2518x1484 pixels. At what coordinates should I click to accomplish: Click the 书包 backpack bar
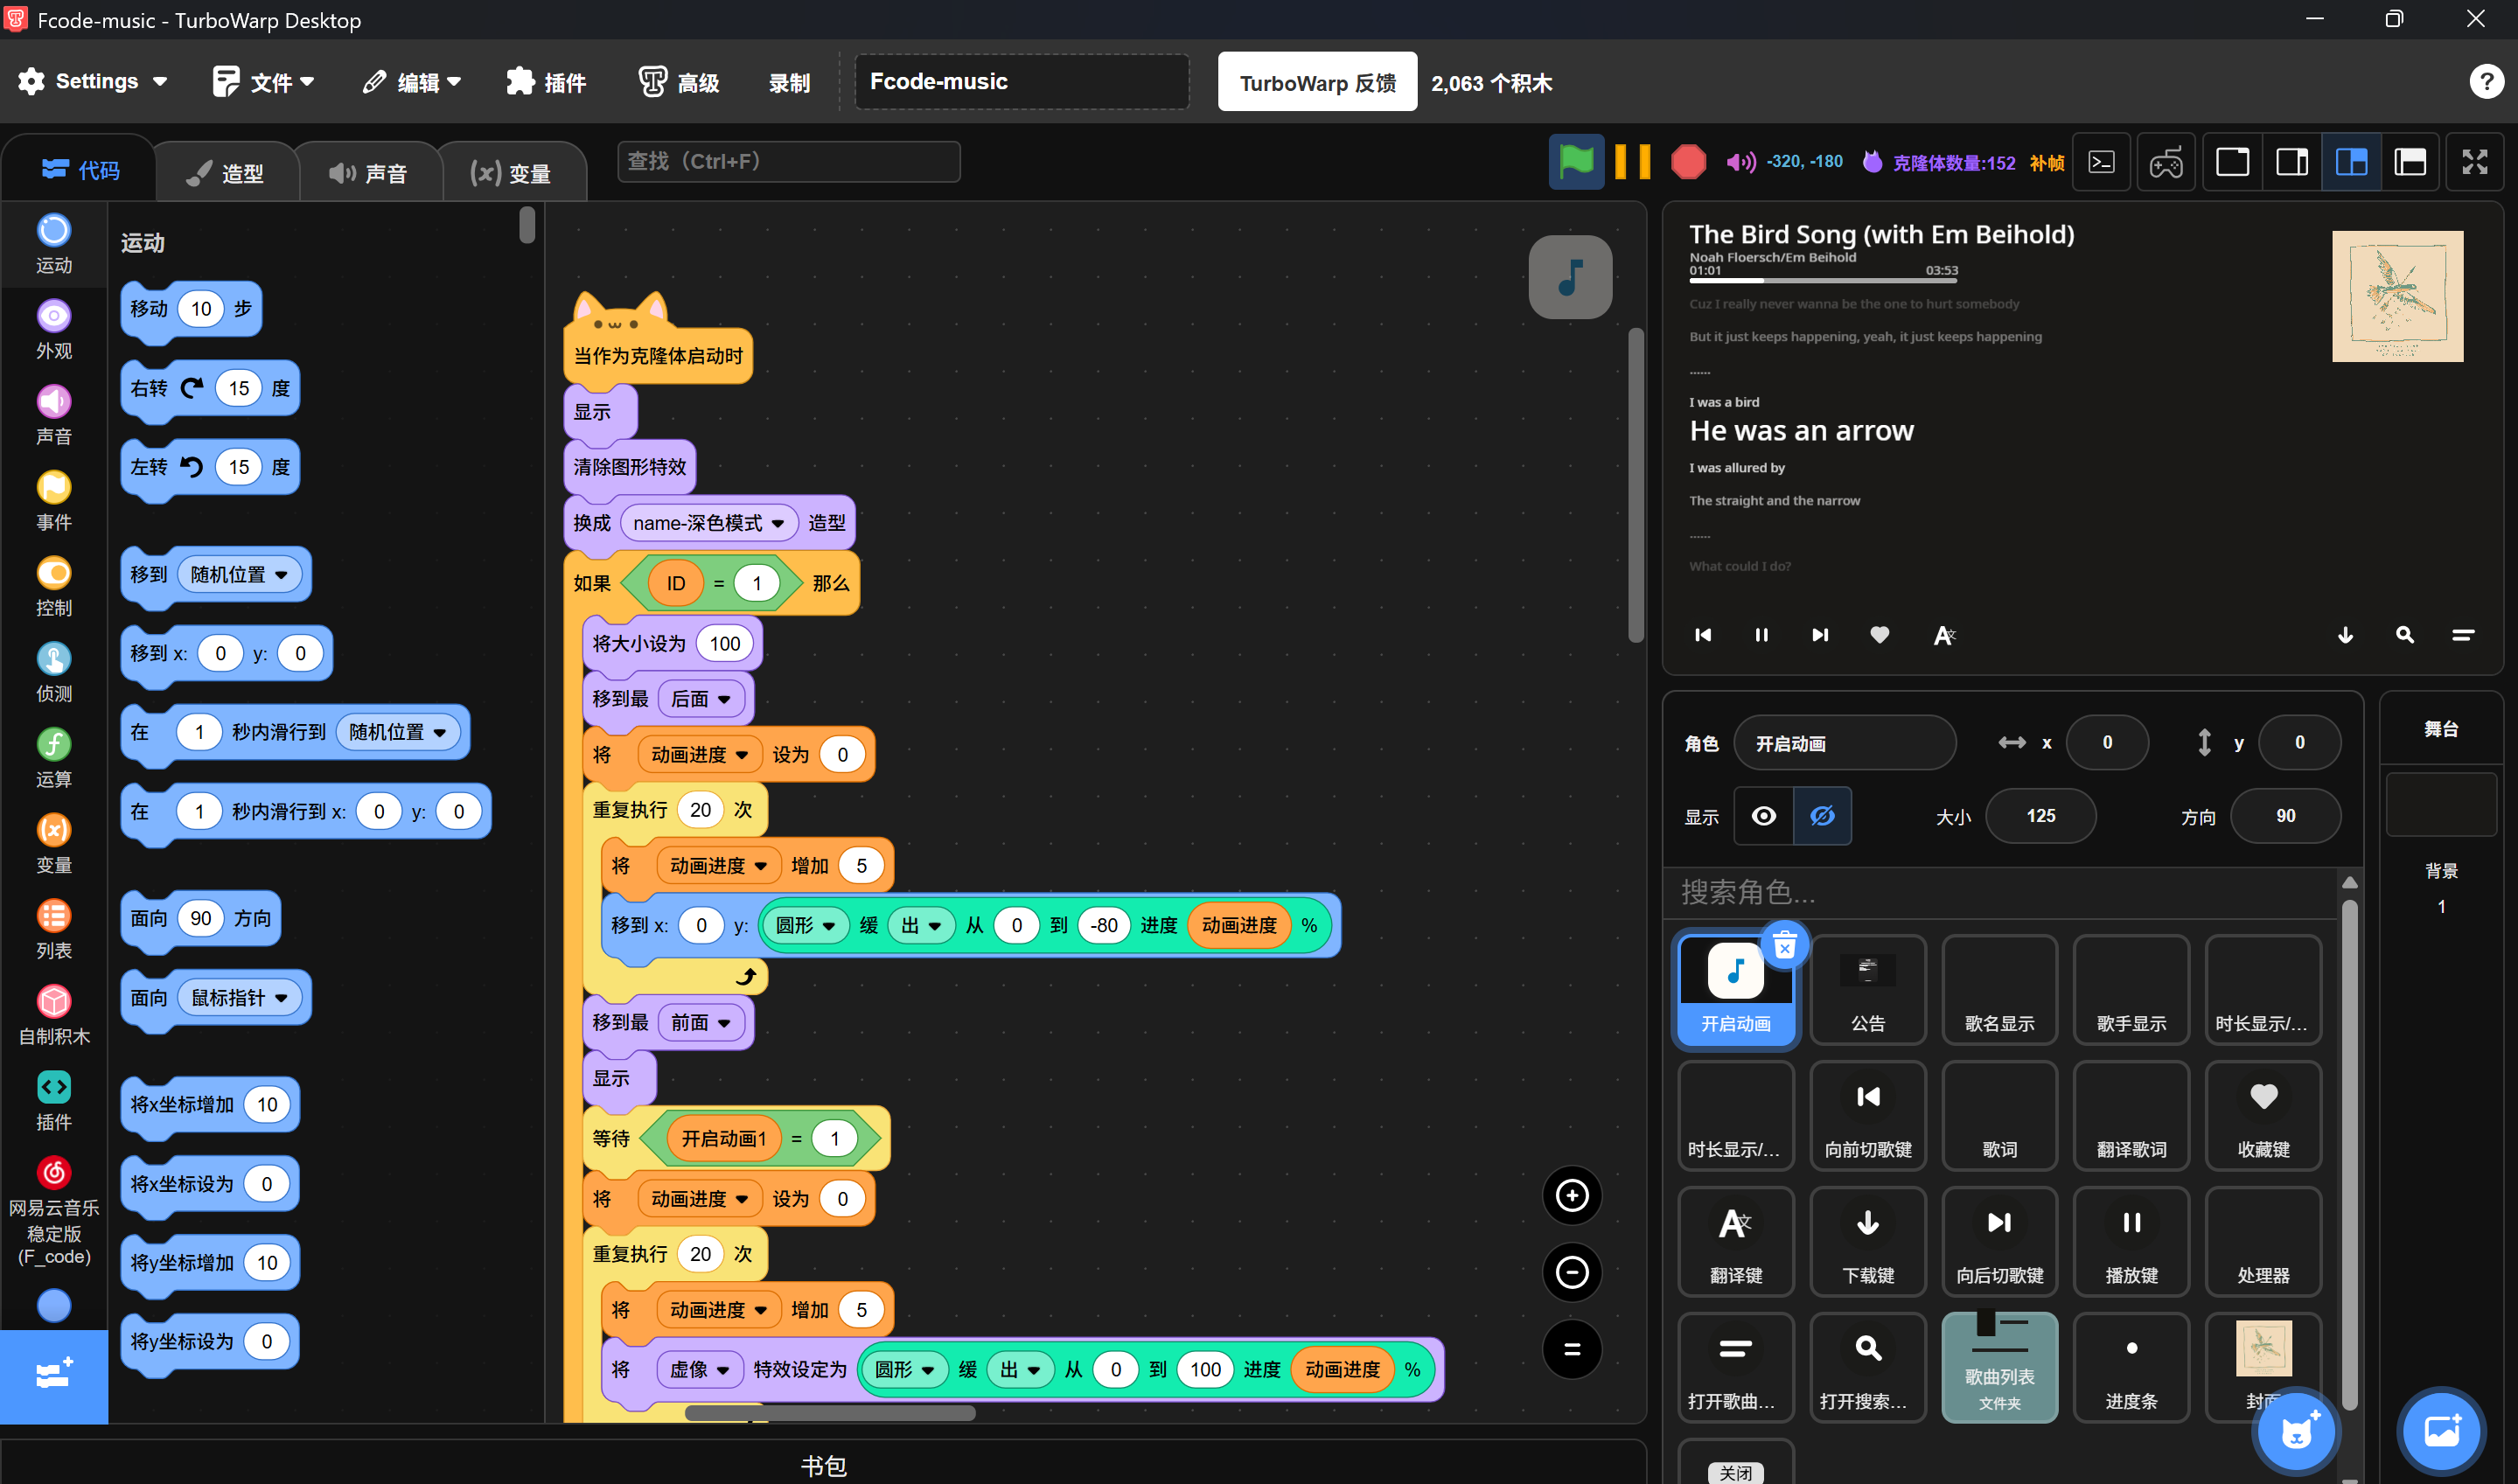tap(823, 1464)
